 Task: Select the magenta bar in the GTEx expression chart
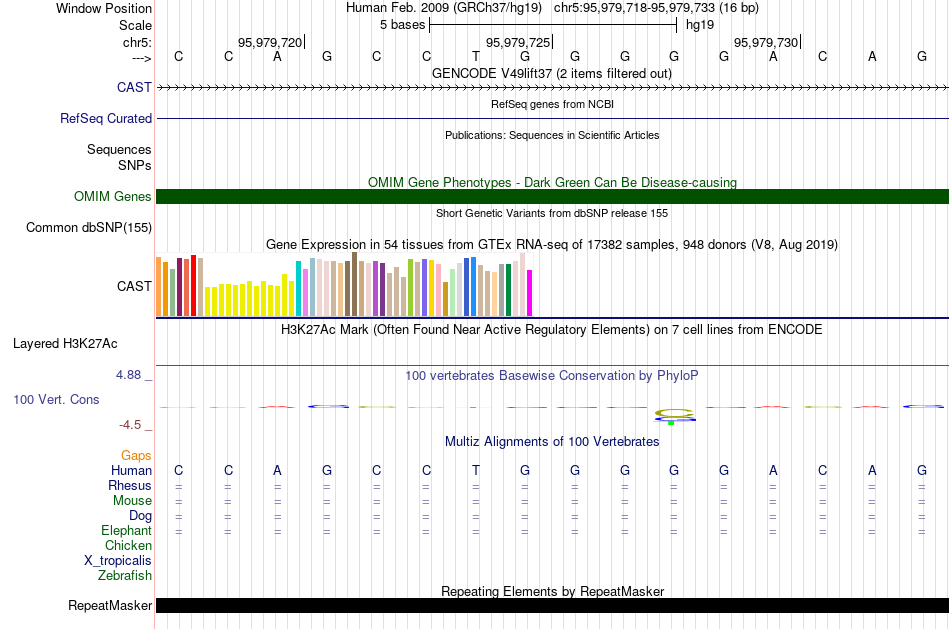coord(530,292)
